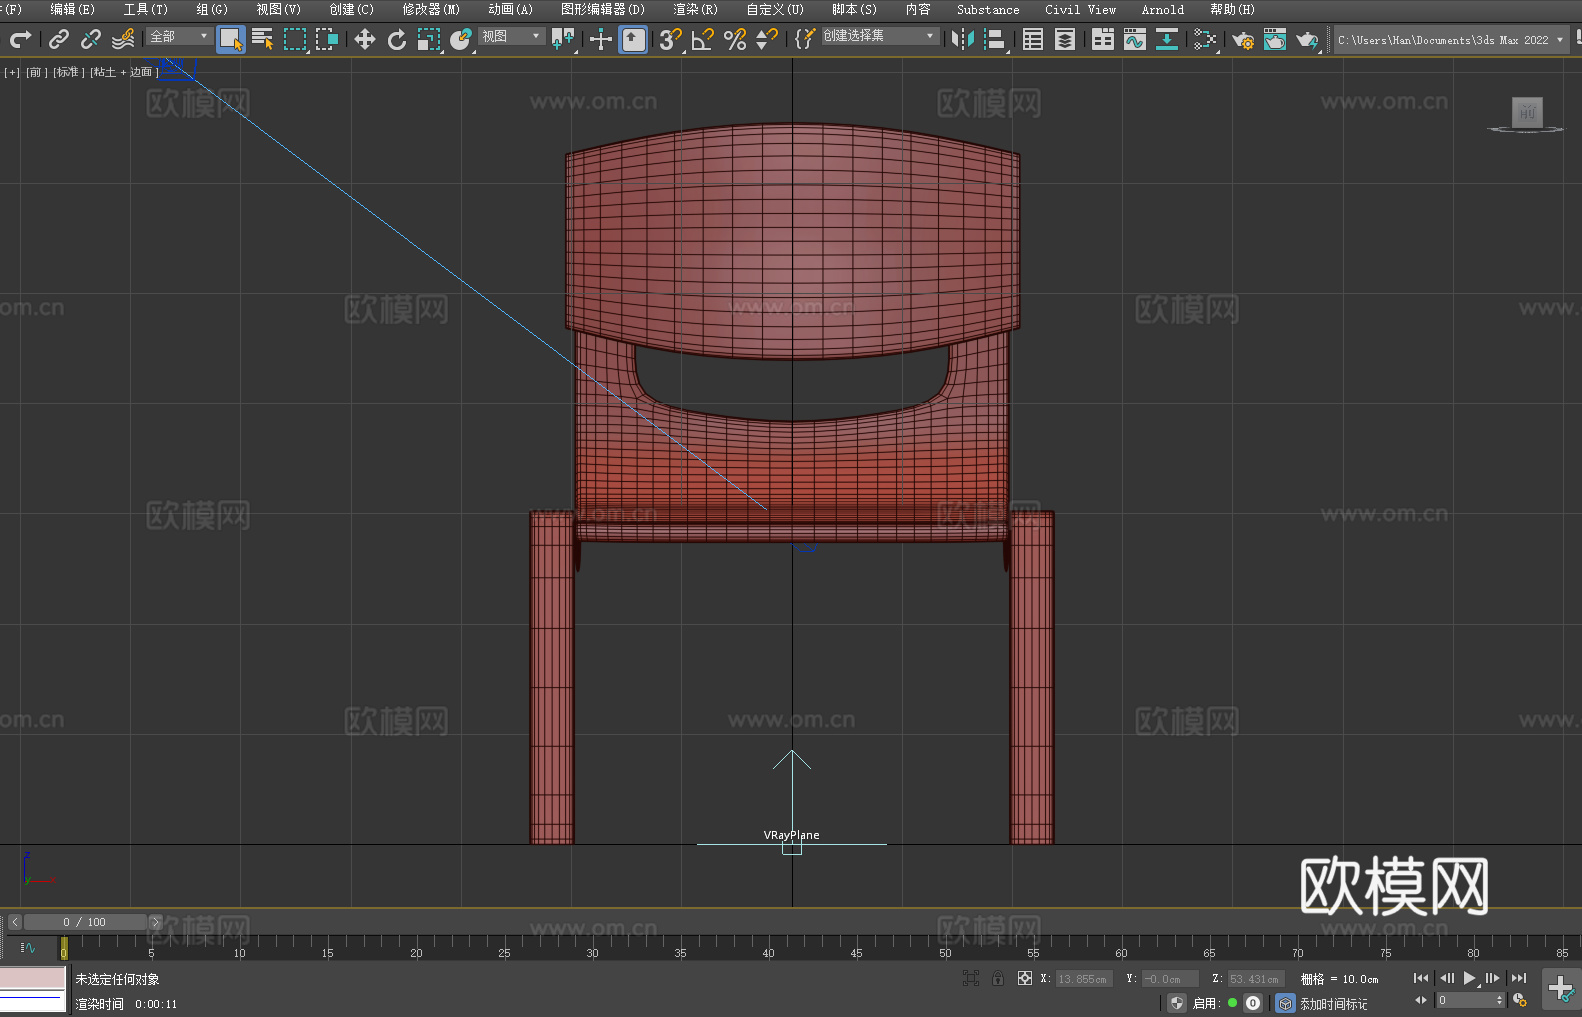
Task: Expand the project path dropdown
Action: click(x=1559, y=40)
